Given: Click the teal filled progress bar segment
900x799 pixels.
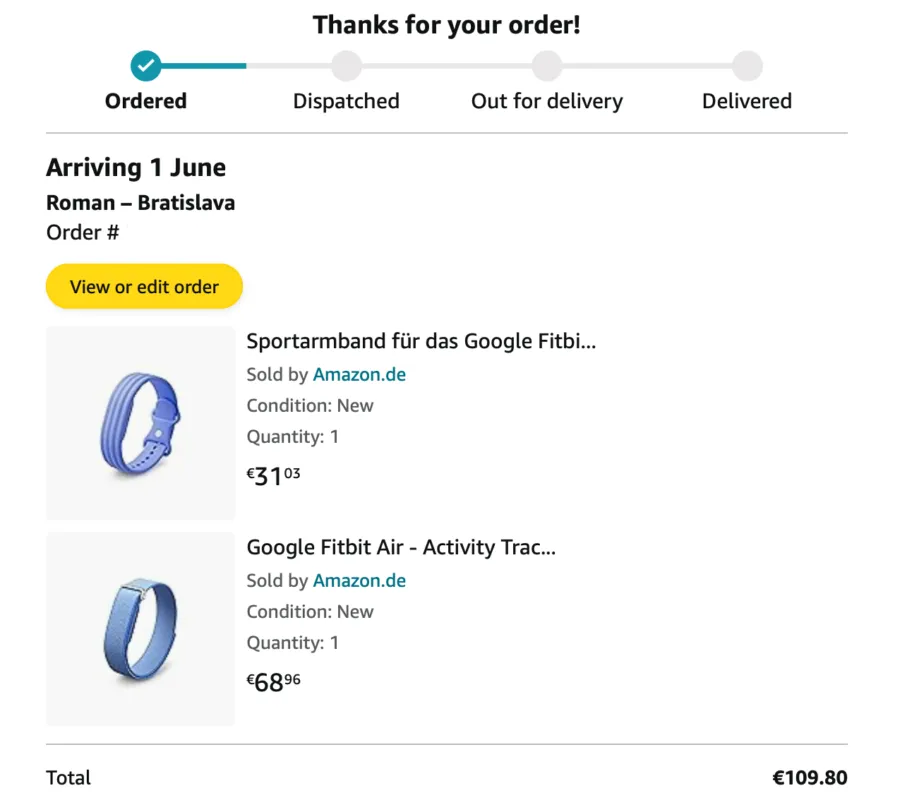Looking at the screenshot, I should (x=204, y=66).
